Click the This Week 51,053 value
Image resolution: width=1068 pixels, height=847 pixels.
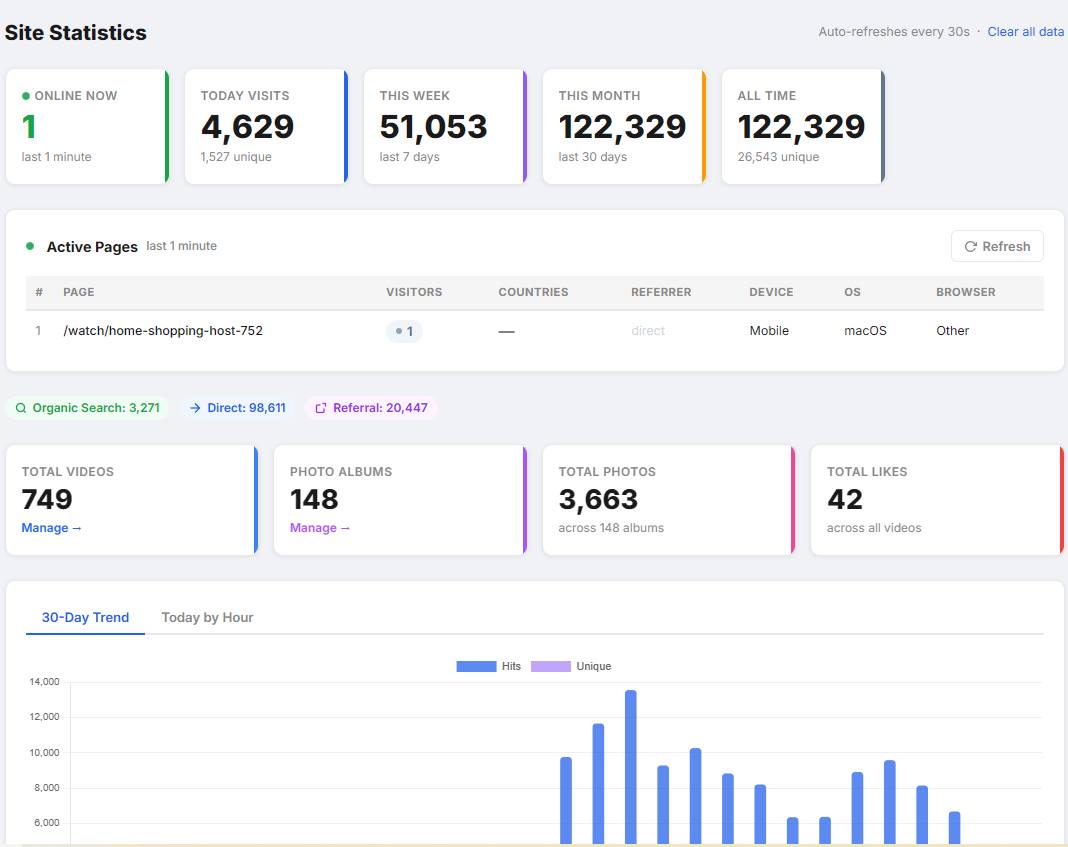point(433,127)
